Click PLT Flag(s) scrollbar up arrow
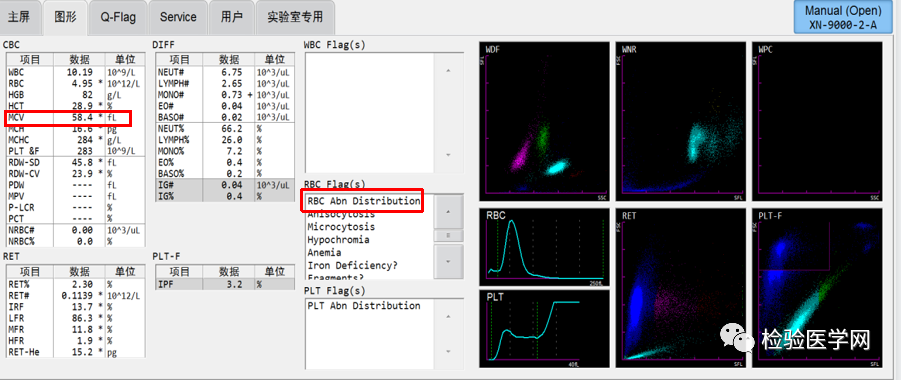The image size is (901, 380). point(448,317)
